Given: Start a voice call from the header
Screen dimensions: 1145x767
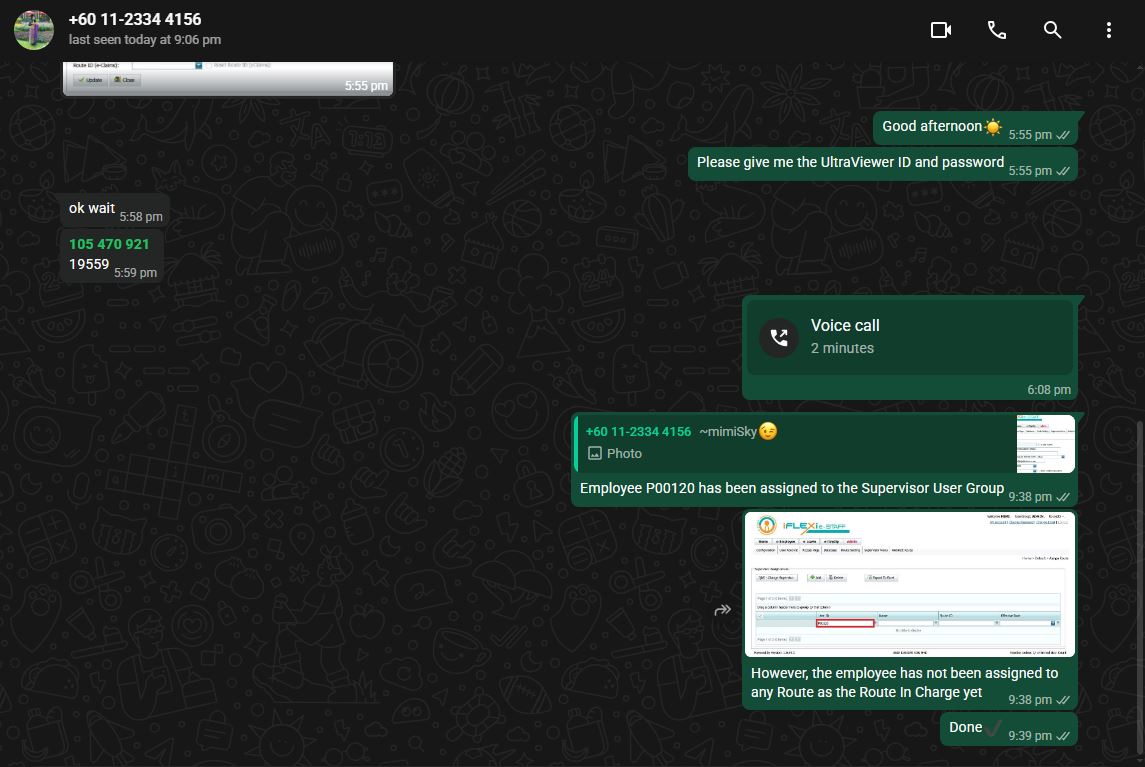Looking at the screenshot, I should [997, 30].
